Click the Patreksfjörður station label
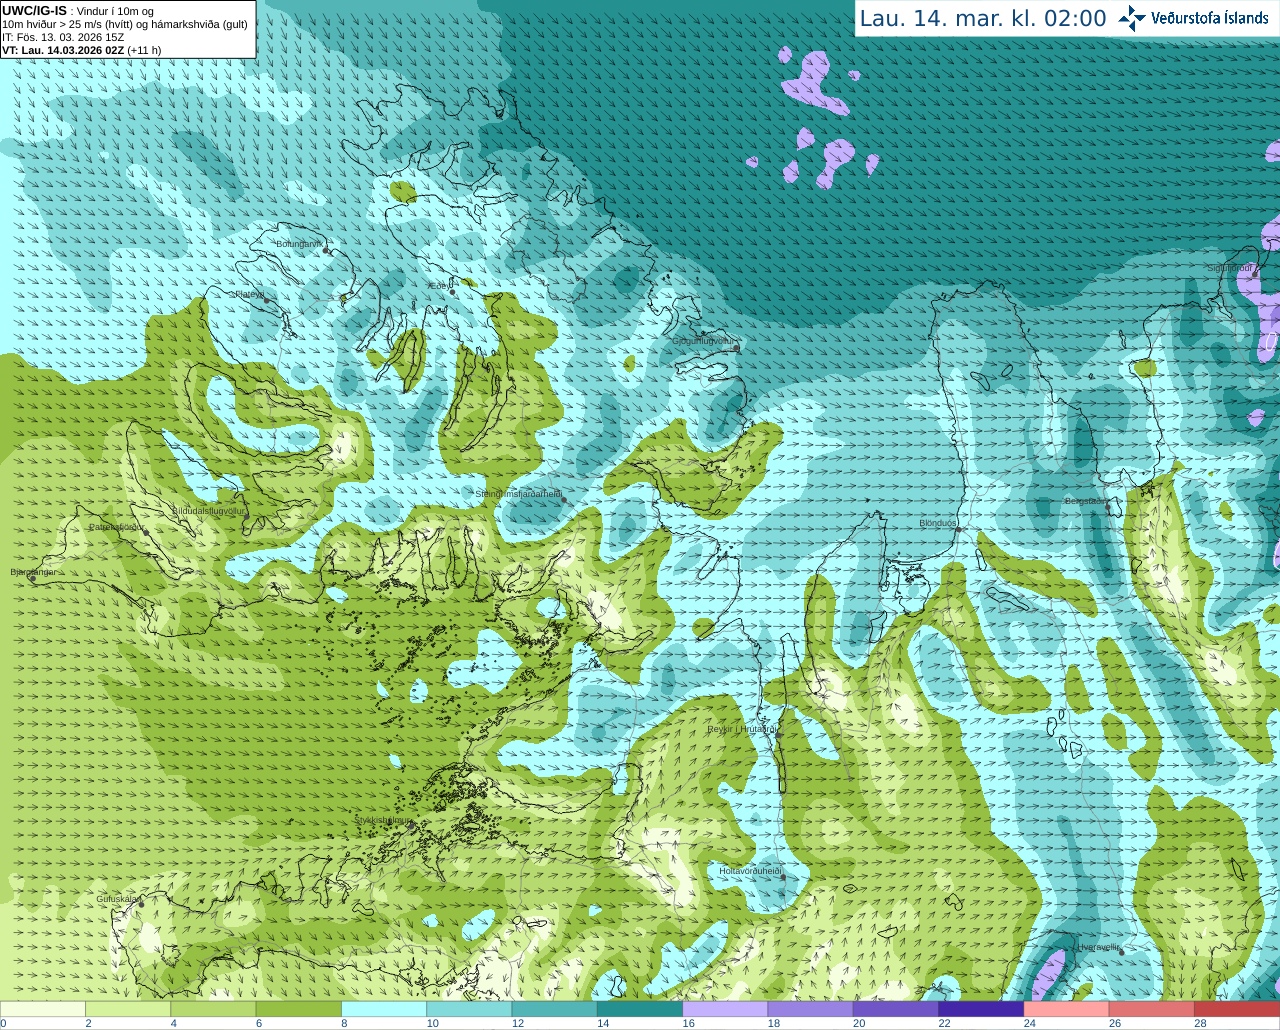Image resolution: width=1280 pixels, height=1030 pixels. pyautogui.click(x=116, y=526)
